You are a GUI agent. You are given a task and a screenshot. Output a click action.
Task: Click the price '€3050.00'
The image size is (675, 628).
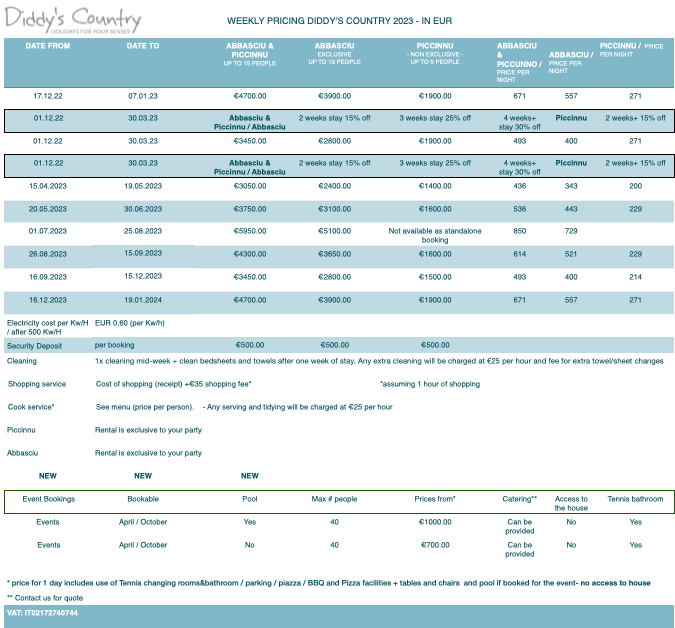click(x=250, y=186)
